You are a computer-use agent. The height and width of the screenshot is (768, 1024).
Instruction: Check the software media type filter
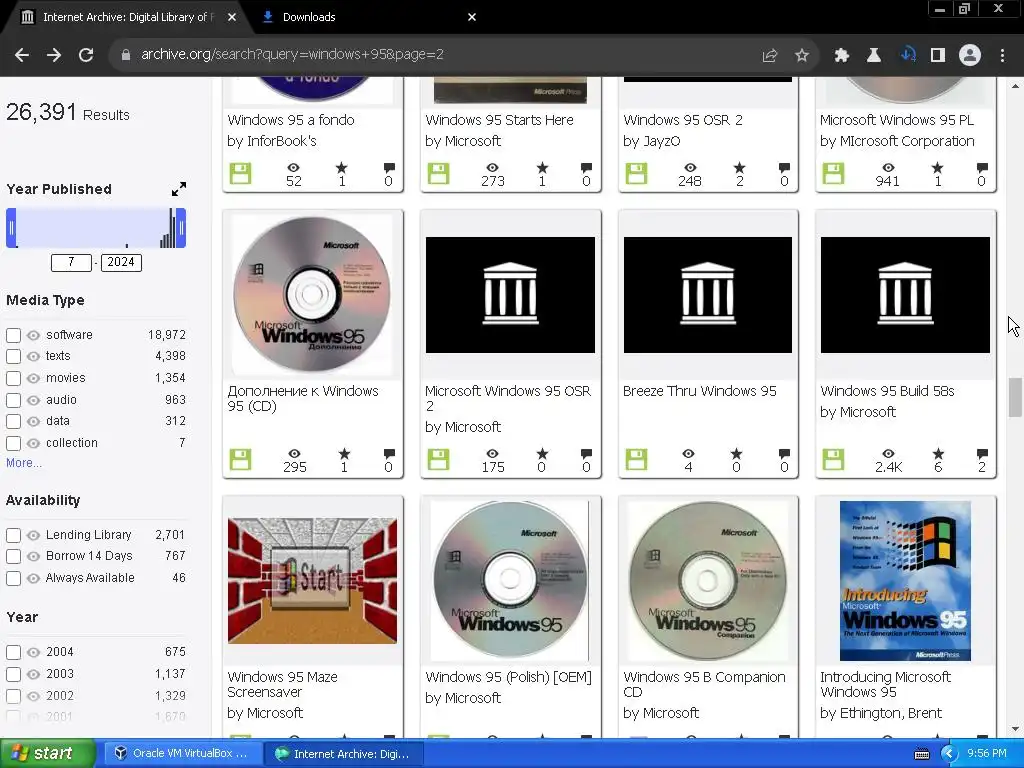pyautogui.click(x=13, y=336)
